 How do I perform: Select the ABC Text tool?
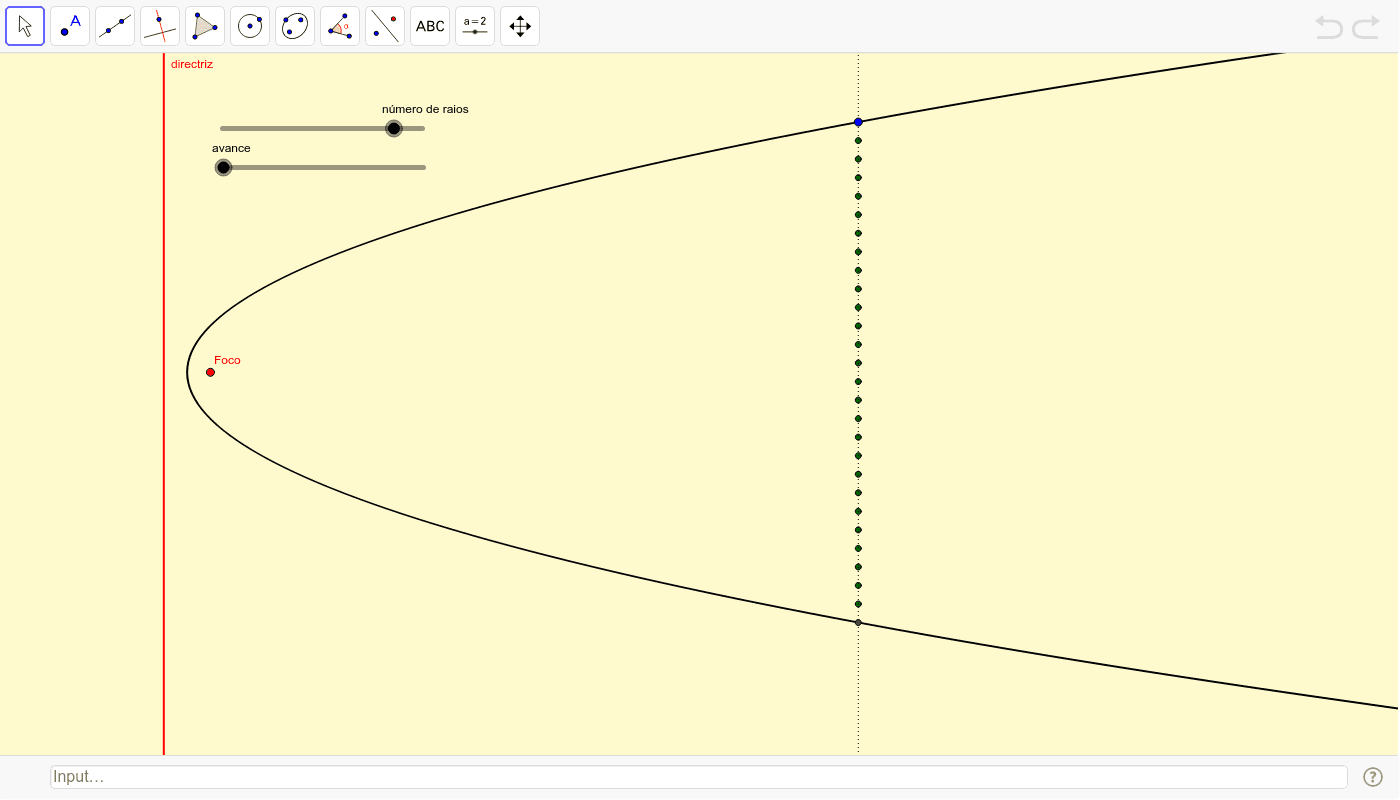click(430, 26)
